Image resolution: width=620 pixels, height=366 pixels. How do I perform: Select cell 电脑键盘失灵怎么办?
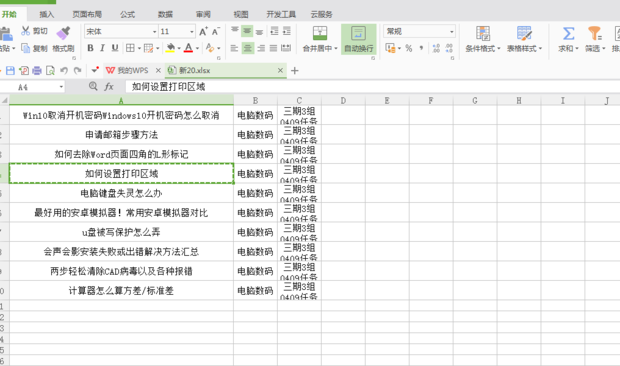coord(121,193)
